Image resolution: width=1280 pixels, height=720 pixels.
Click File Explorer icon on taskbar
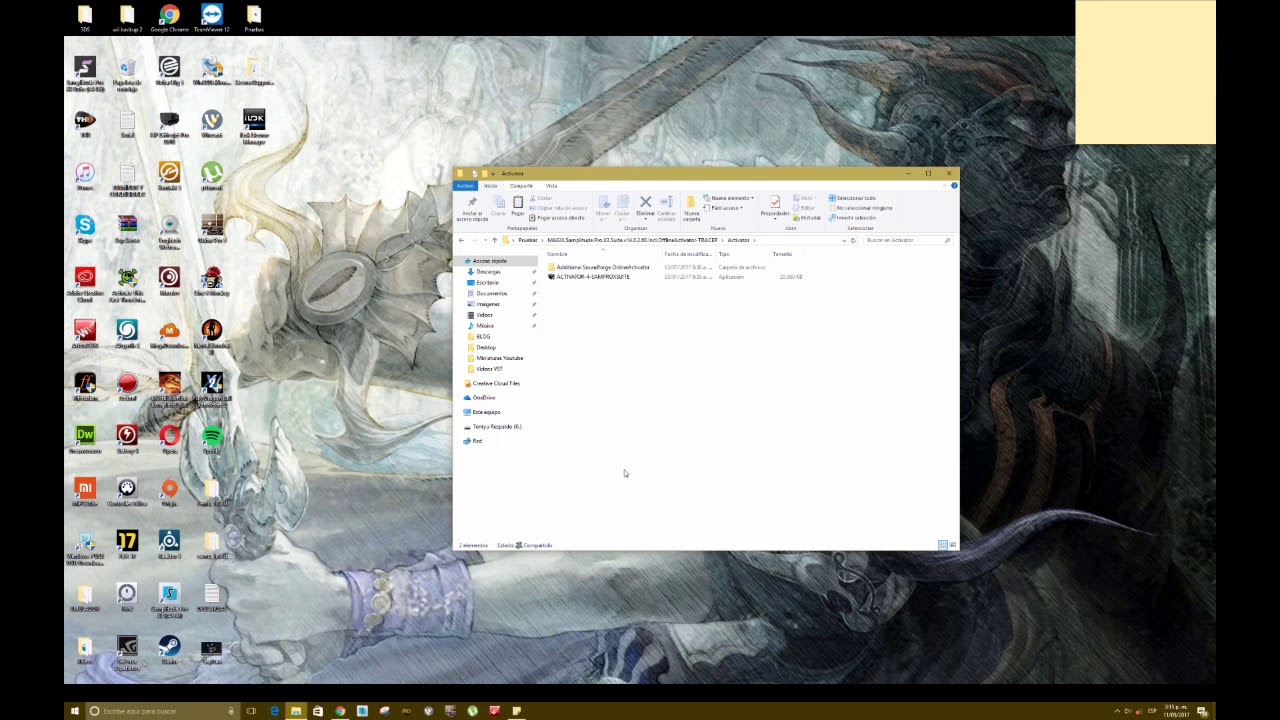pos(296,711)
